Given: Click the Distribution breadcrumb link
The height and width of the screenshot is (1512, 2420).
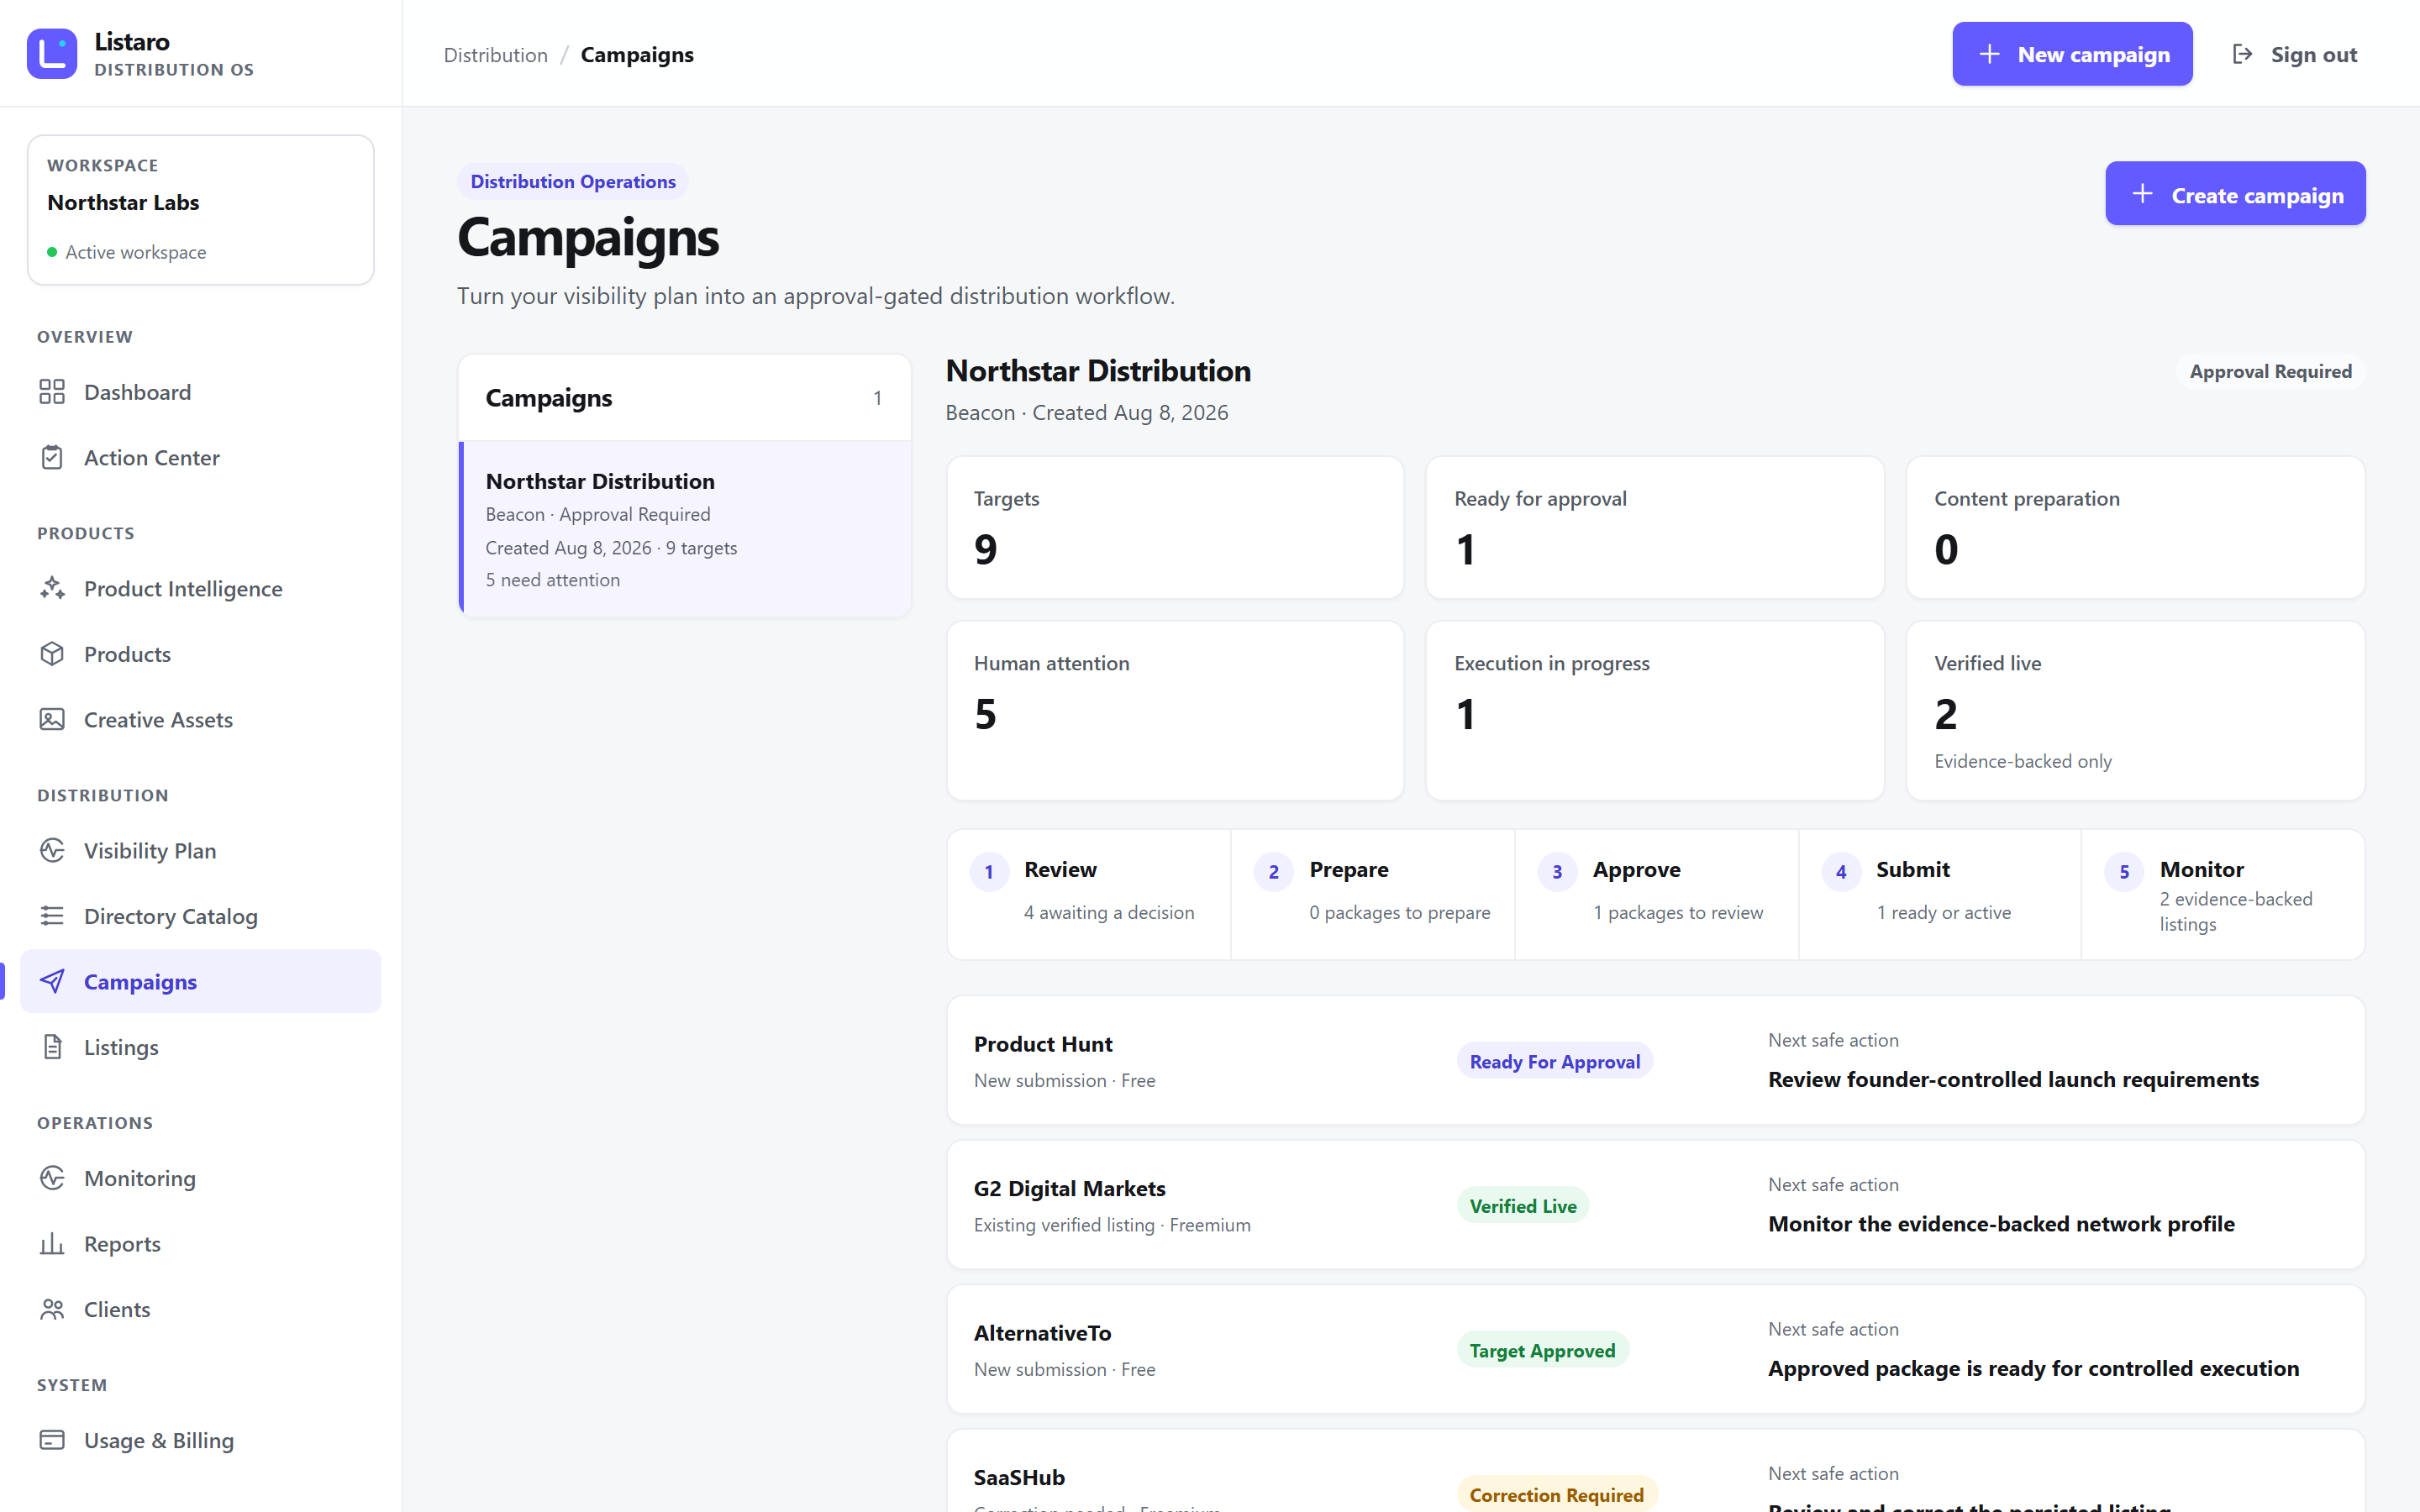Looking at the screenshot, I should coord(496,55).
